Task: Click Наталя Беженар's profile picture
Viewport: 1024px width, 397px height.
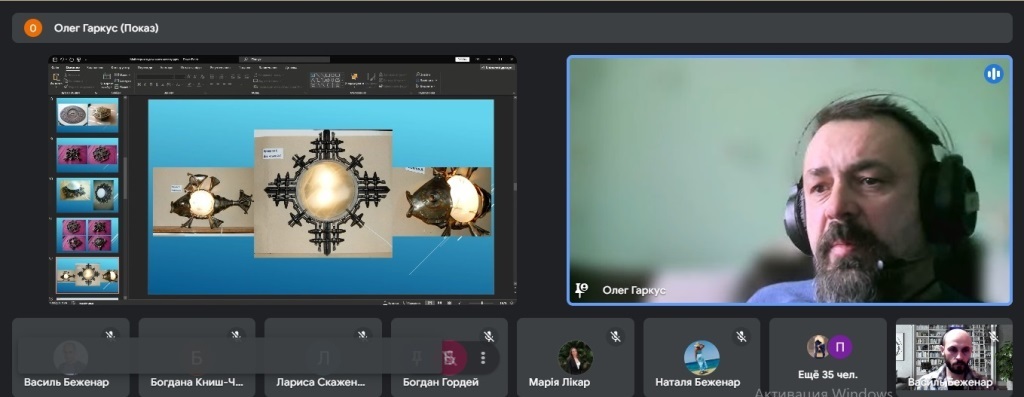Action: coord(701,357)
